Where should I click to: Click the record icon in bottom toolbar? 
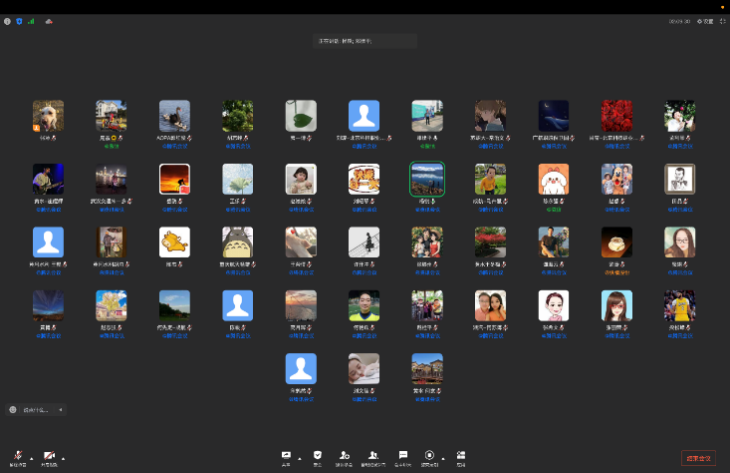pyautogui.click(x=430, y=455)
